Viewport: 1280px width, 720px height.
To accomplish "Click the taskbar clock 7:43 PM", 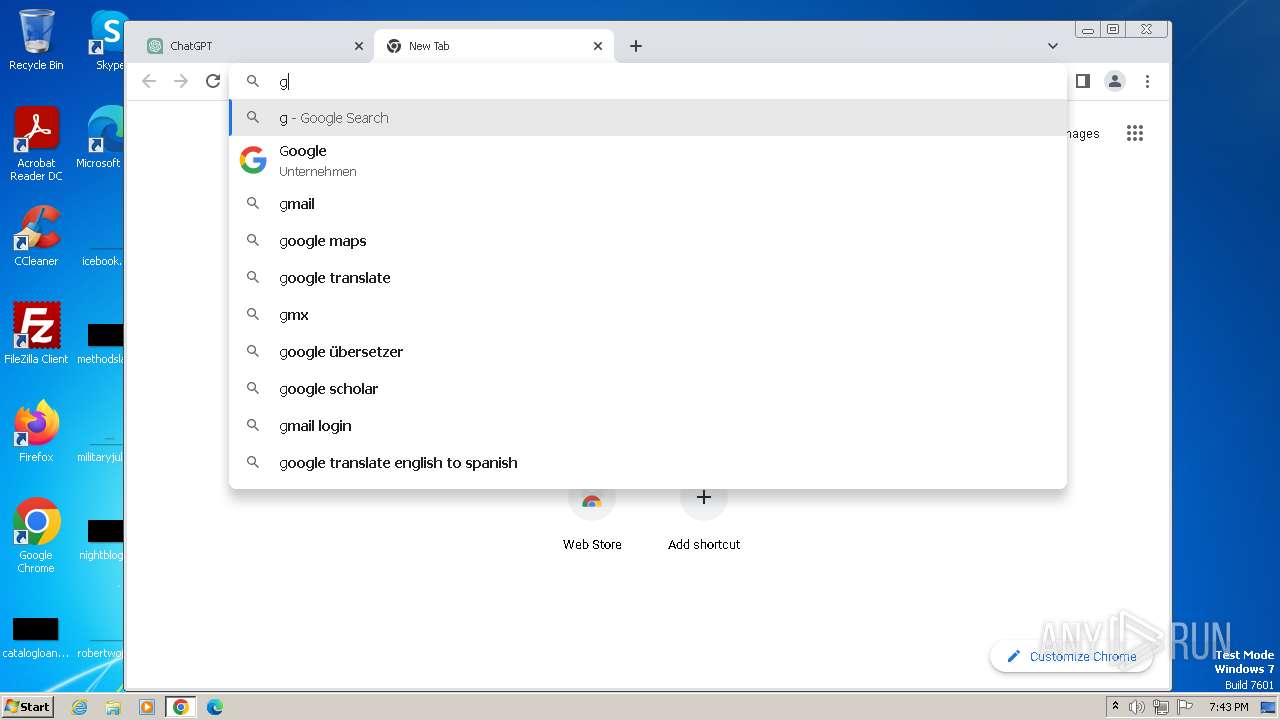I will pos(1228,707).
